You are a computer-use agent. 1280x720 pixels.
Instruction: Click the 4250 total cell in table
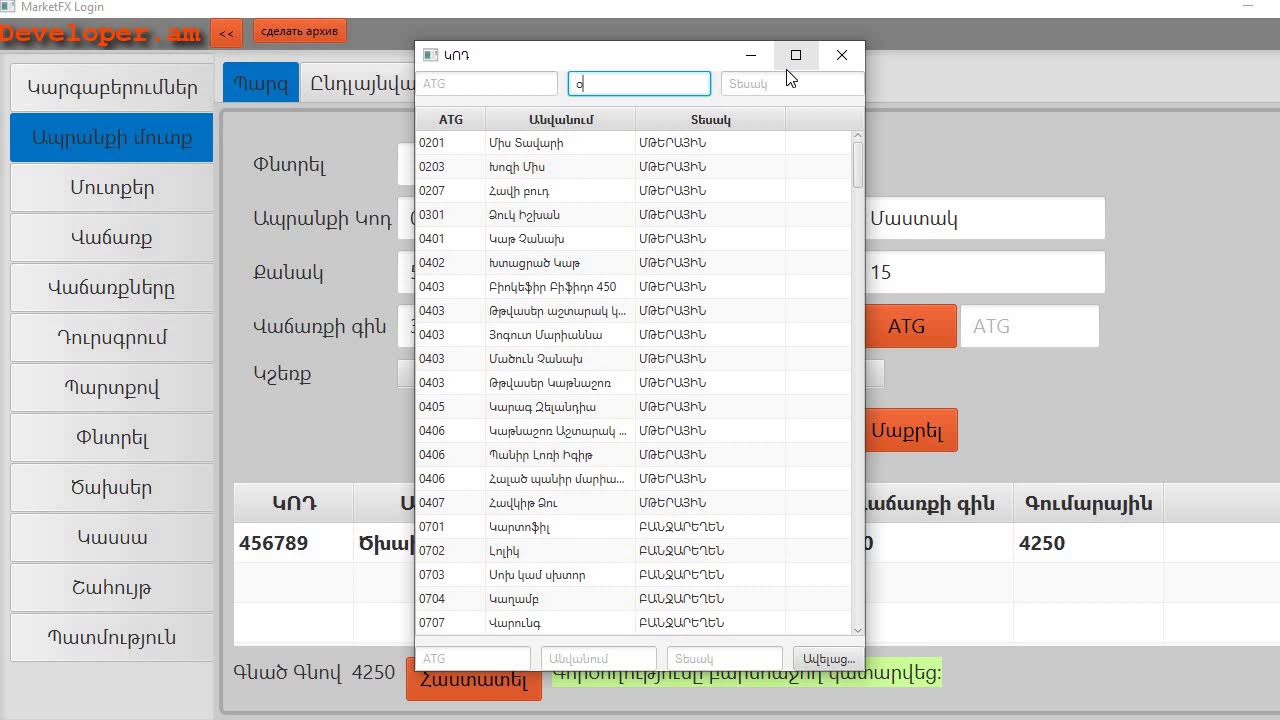(x=1088, y=543)
